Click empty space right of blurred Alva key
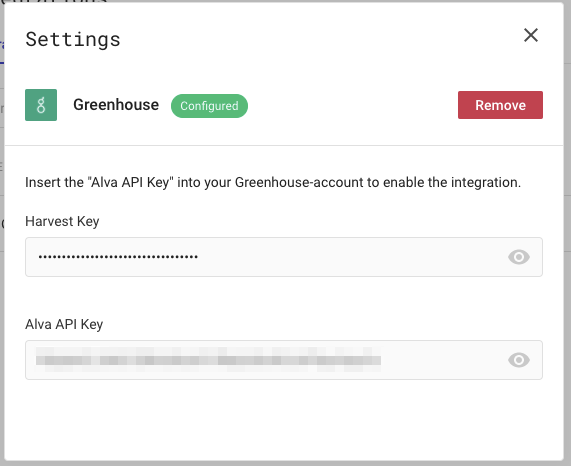Image resolution: width=571 pixels, height=466 pixels. pyautogui.click(x=442, y=360)
